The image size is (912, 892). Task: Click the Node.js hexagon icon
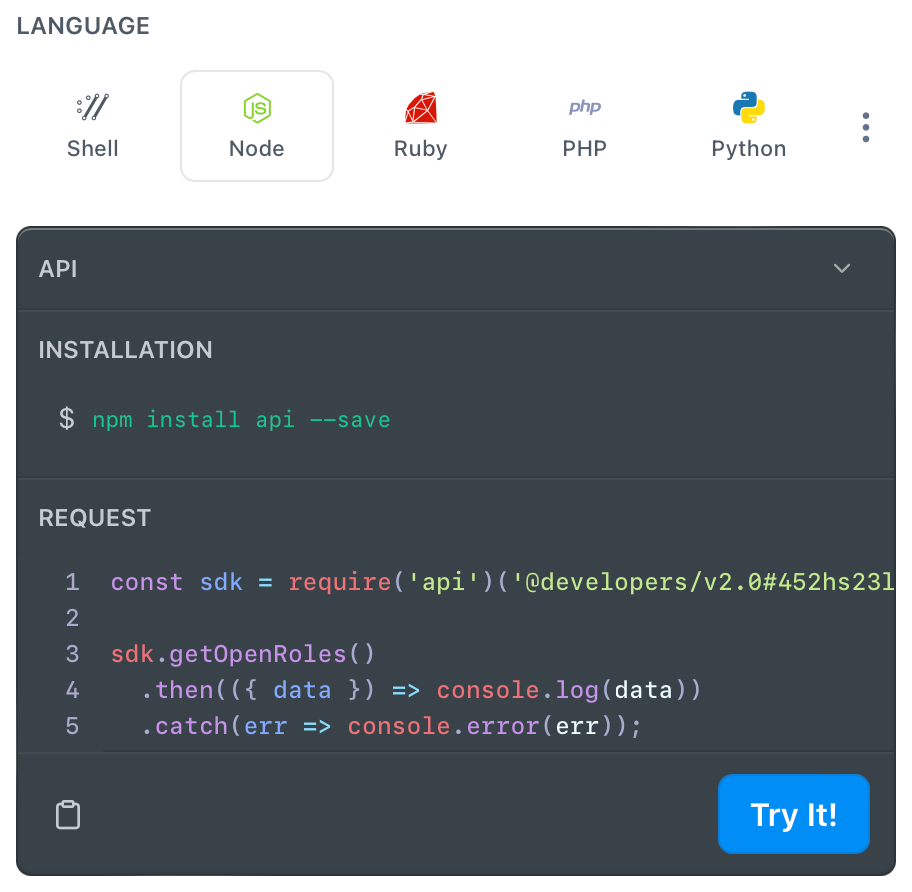[x=256, y=108]
